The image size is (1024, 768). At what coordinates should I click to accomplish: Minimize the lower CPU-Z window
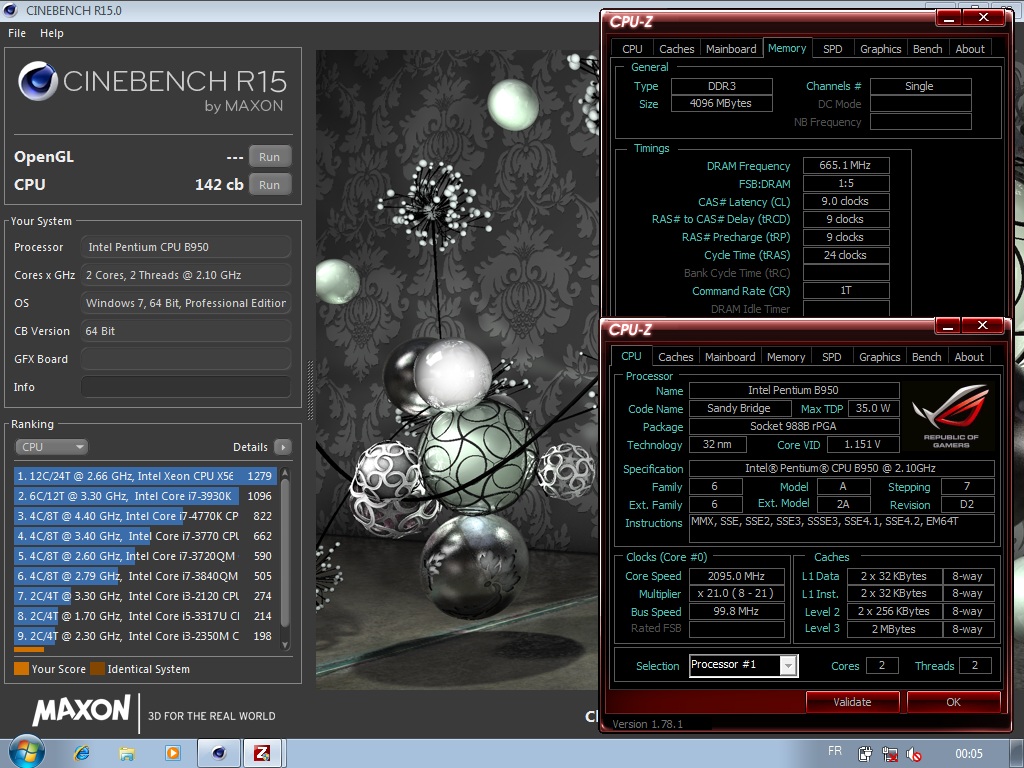(x=948, y=325)
